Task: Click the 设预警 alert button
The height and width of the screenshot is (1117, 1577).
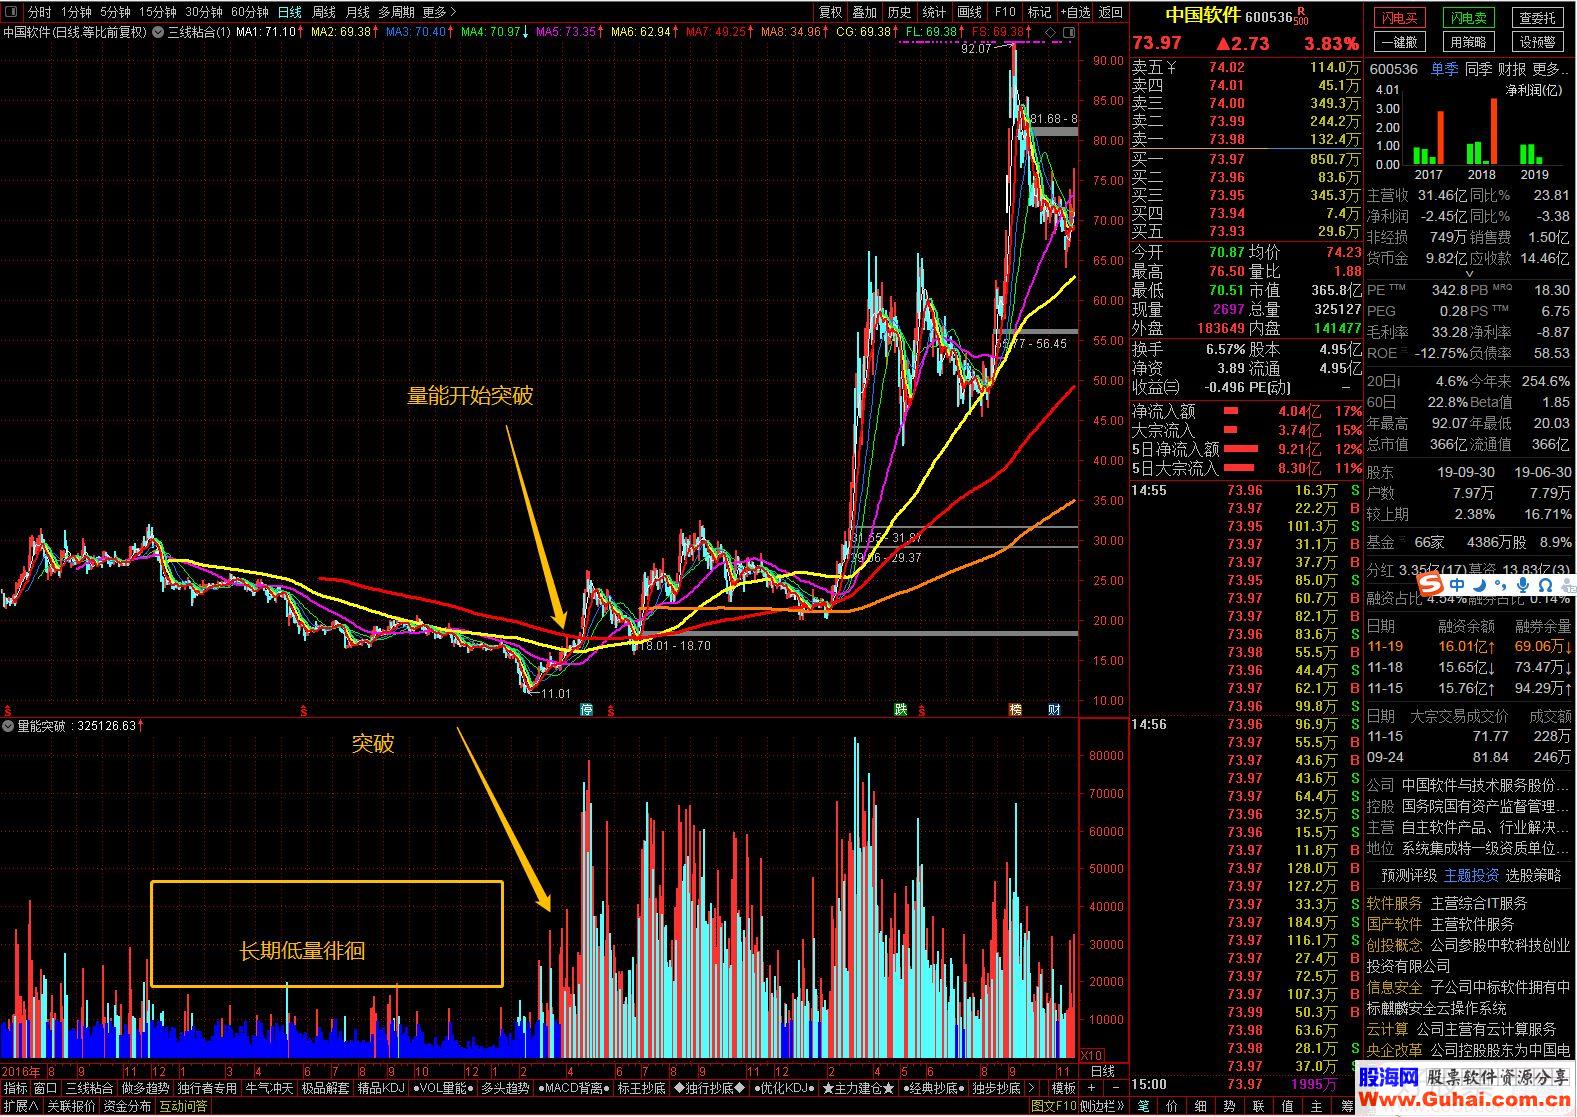Action: (1537, 42)
